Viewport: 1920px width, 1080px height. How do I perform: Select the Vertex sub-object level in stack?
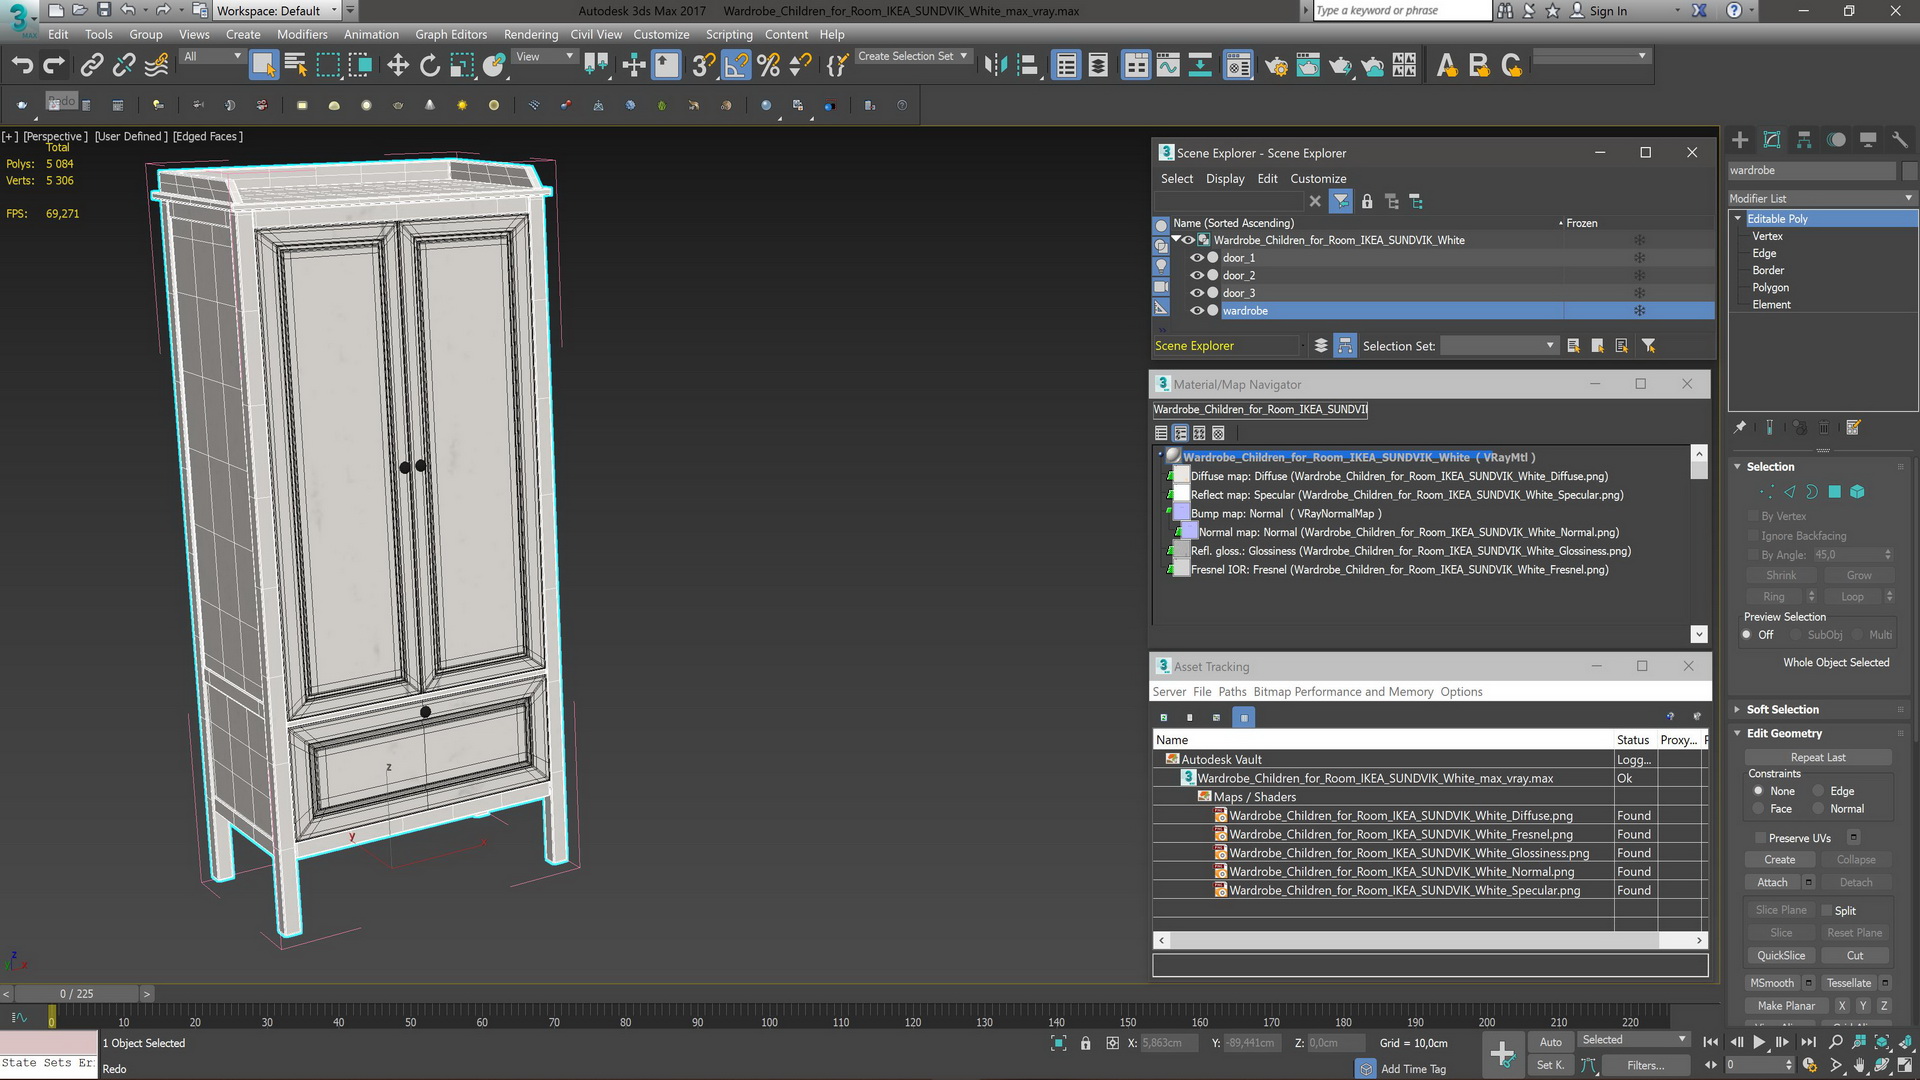tap(1767, 236)
